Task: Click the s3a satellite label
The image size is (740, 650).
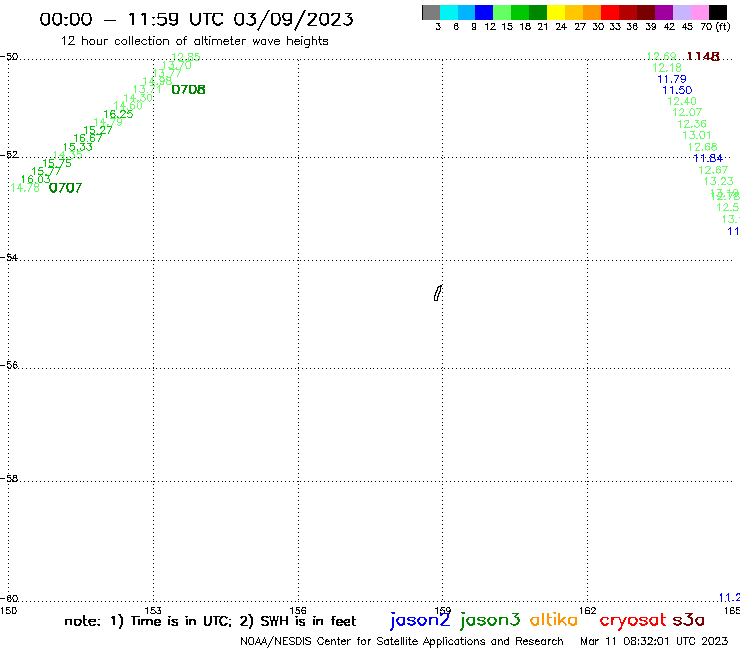Action: [688, 620]
